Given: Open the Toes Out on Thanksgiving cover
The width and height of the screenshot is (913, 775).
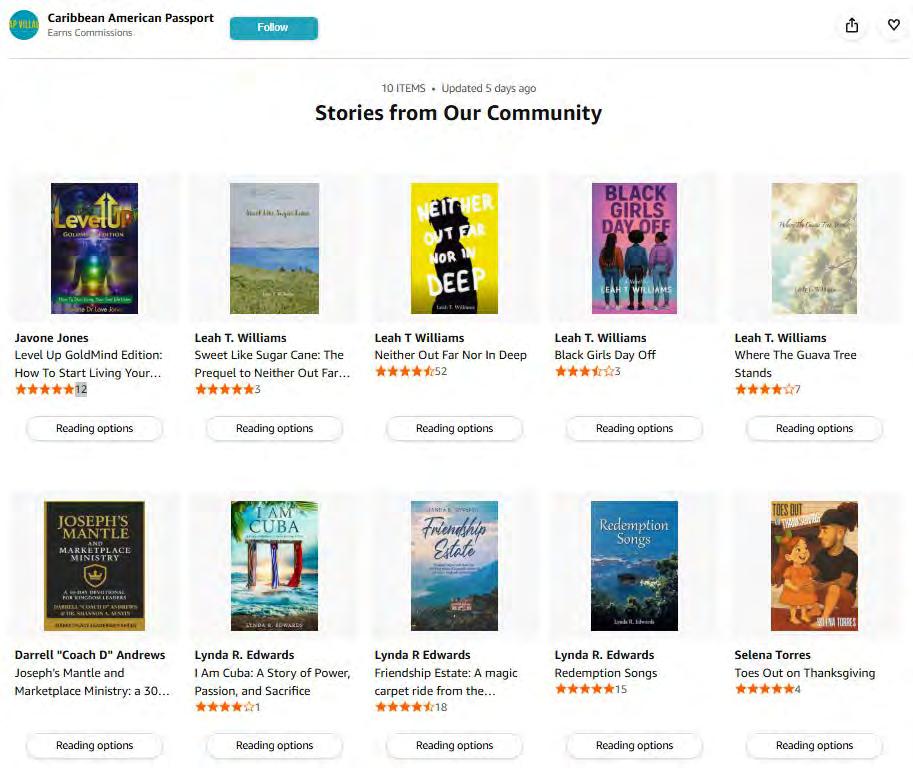Looking at the screenshot, I should click(x=814, y=565).
